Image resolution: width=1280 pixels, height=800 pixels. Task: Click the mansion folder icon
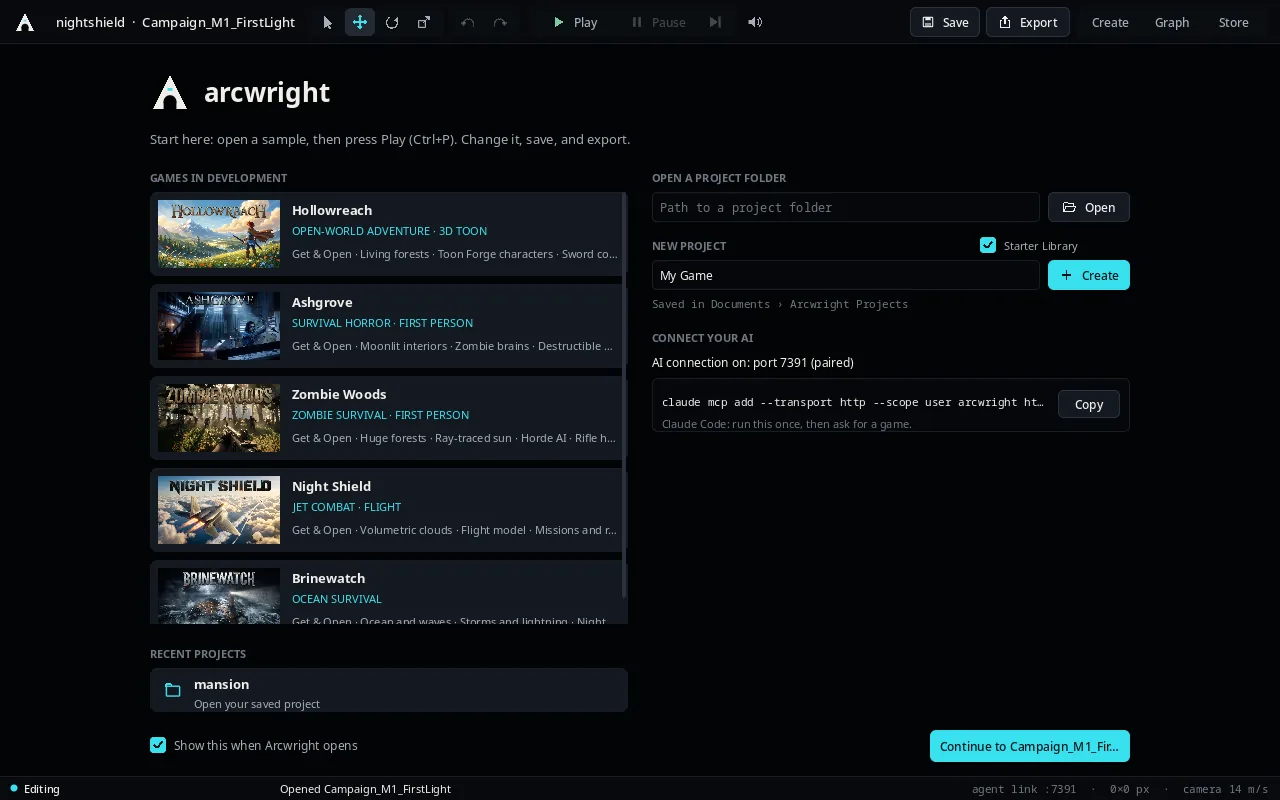(x=173, y=690)
